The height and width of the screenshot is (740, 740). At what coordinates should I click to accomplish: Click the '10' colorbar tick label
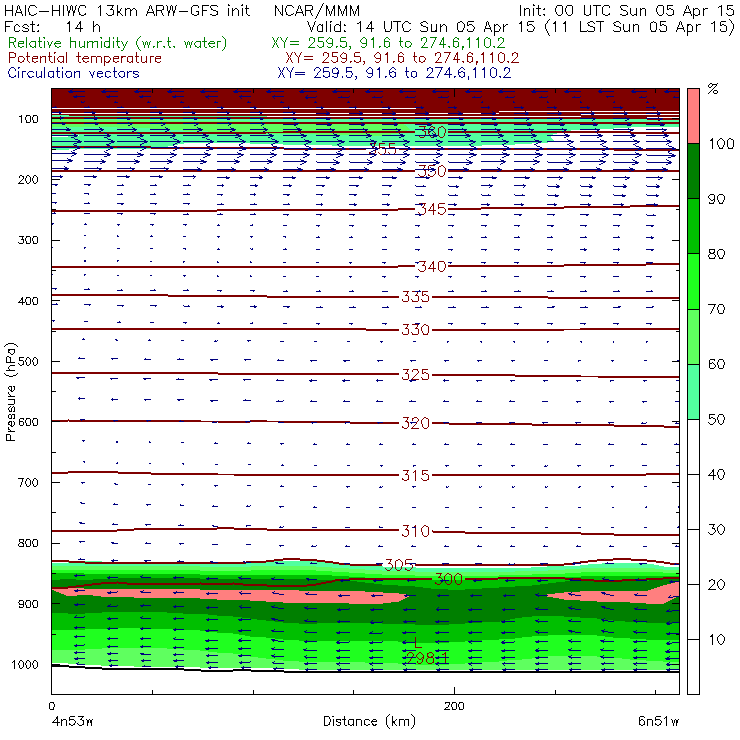716,640
